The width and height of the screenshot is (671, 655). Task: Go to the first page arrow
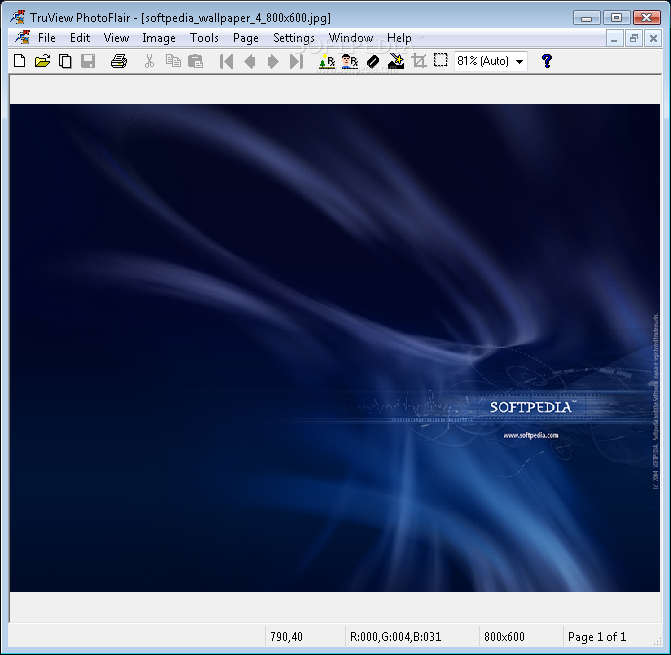click(226, 61)
